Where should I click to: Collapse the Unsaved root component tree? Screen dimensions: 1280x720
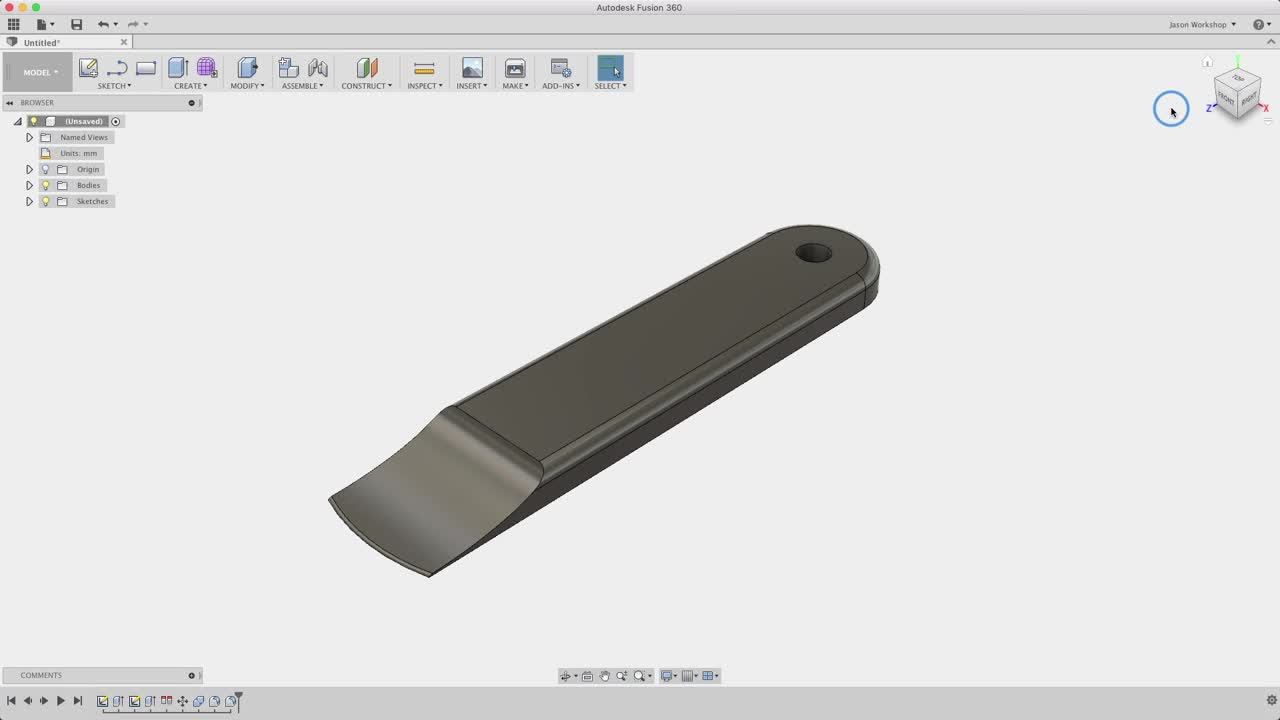(x=17, y=121)
